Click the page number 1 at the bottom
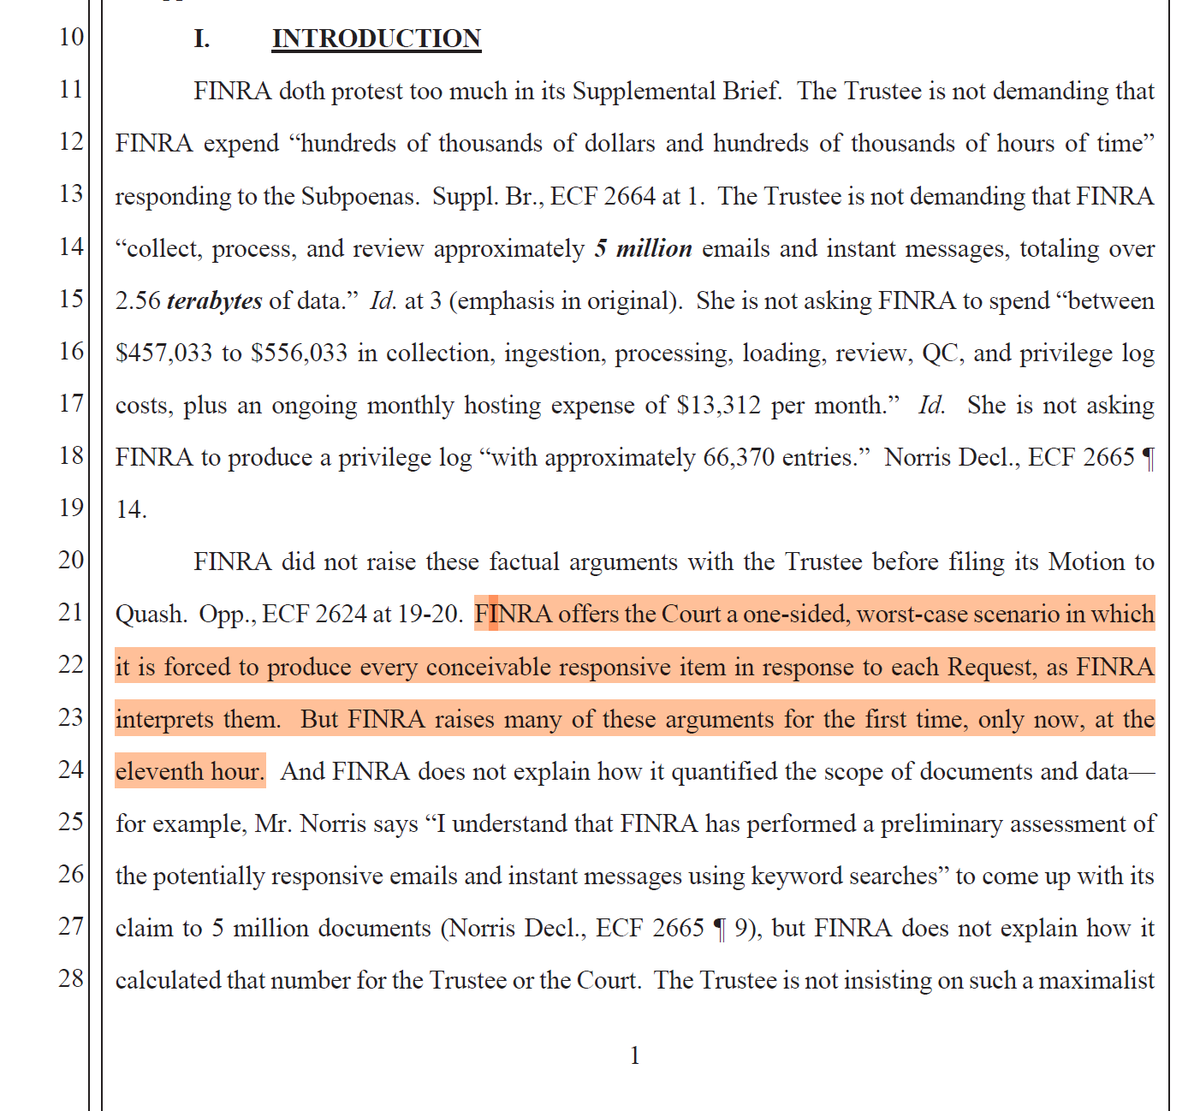The image size is (1200, 1111). pyautogui.click(x=635, y=1055)
